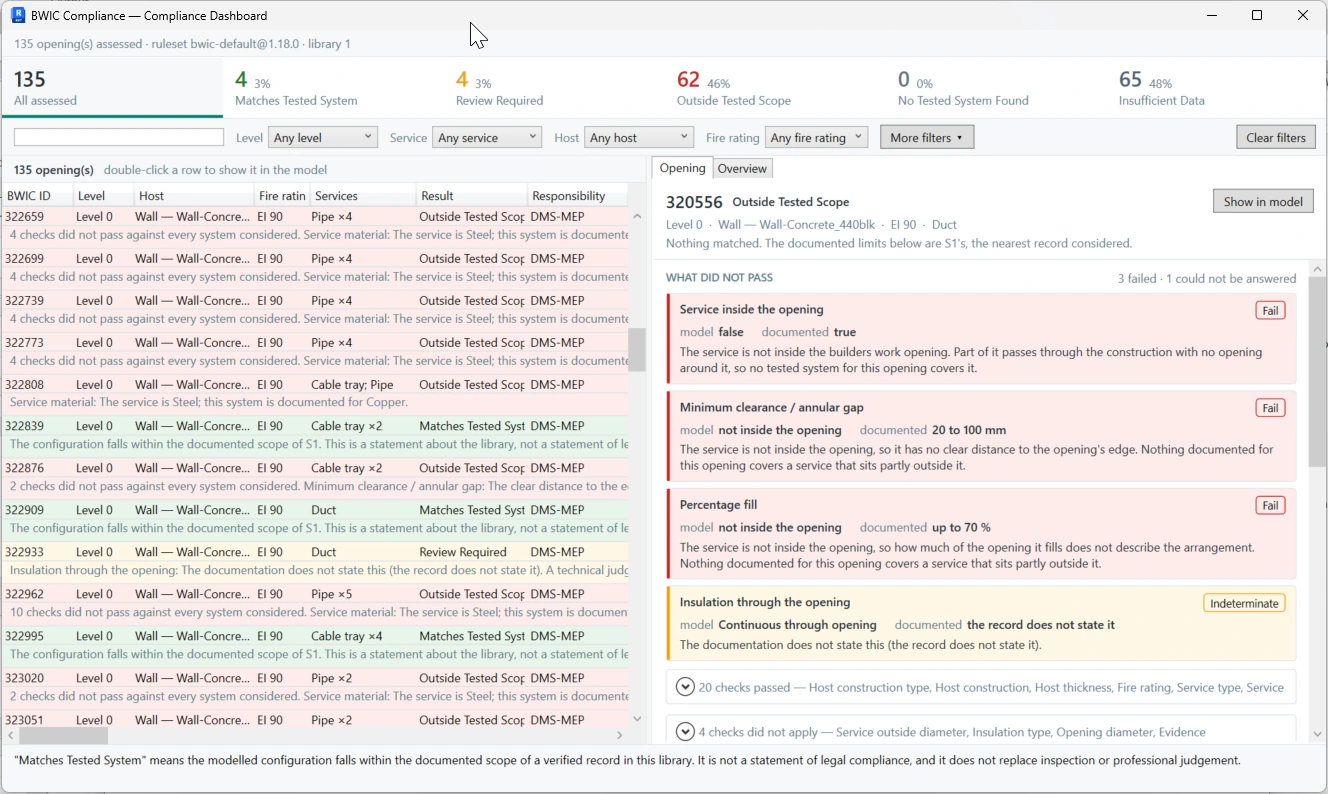Click the detail panel scroll up arrow
The width and height of the screenshot is (1328, 794).
[x=1317, y=268]
